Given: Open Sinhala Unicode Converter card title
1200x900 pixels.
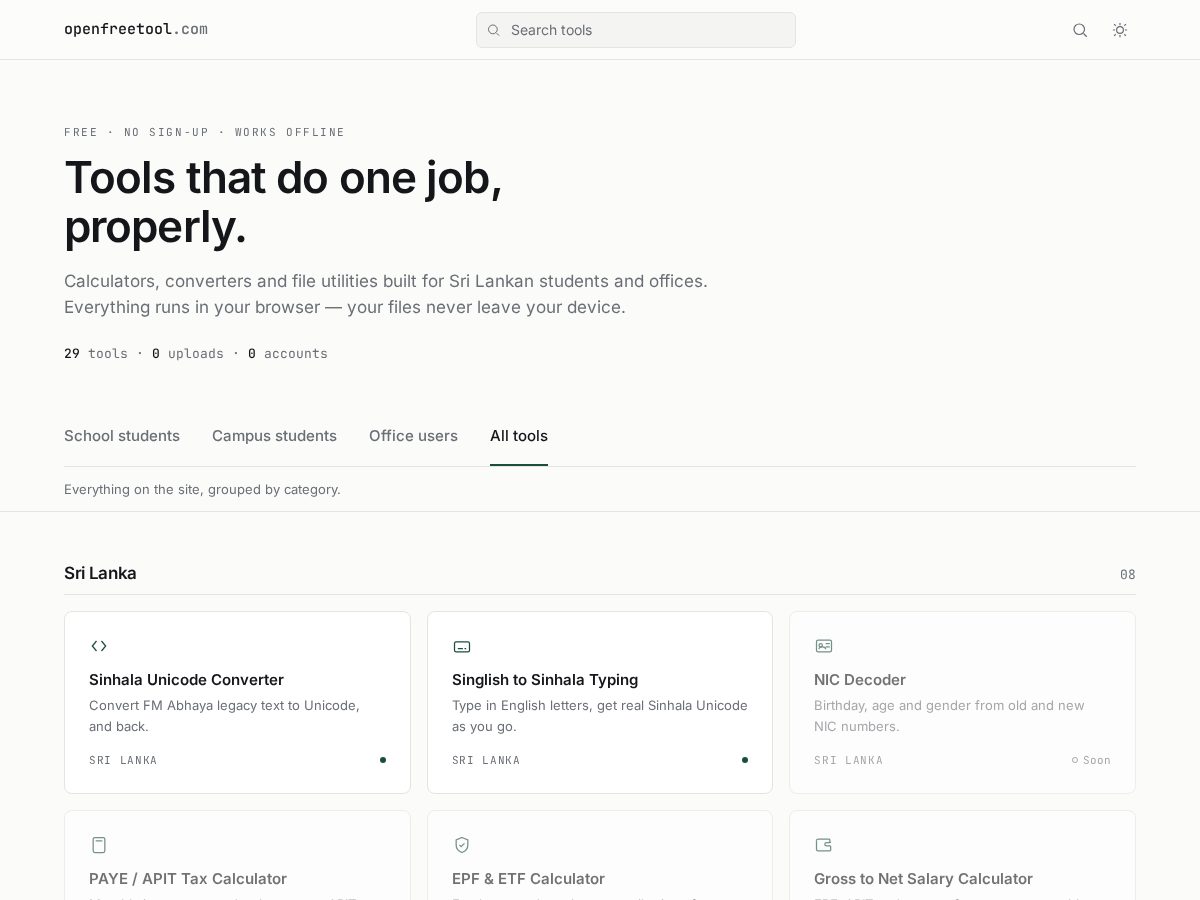Looking at the screenshot, I should (186, 680).
